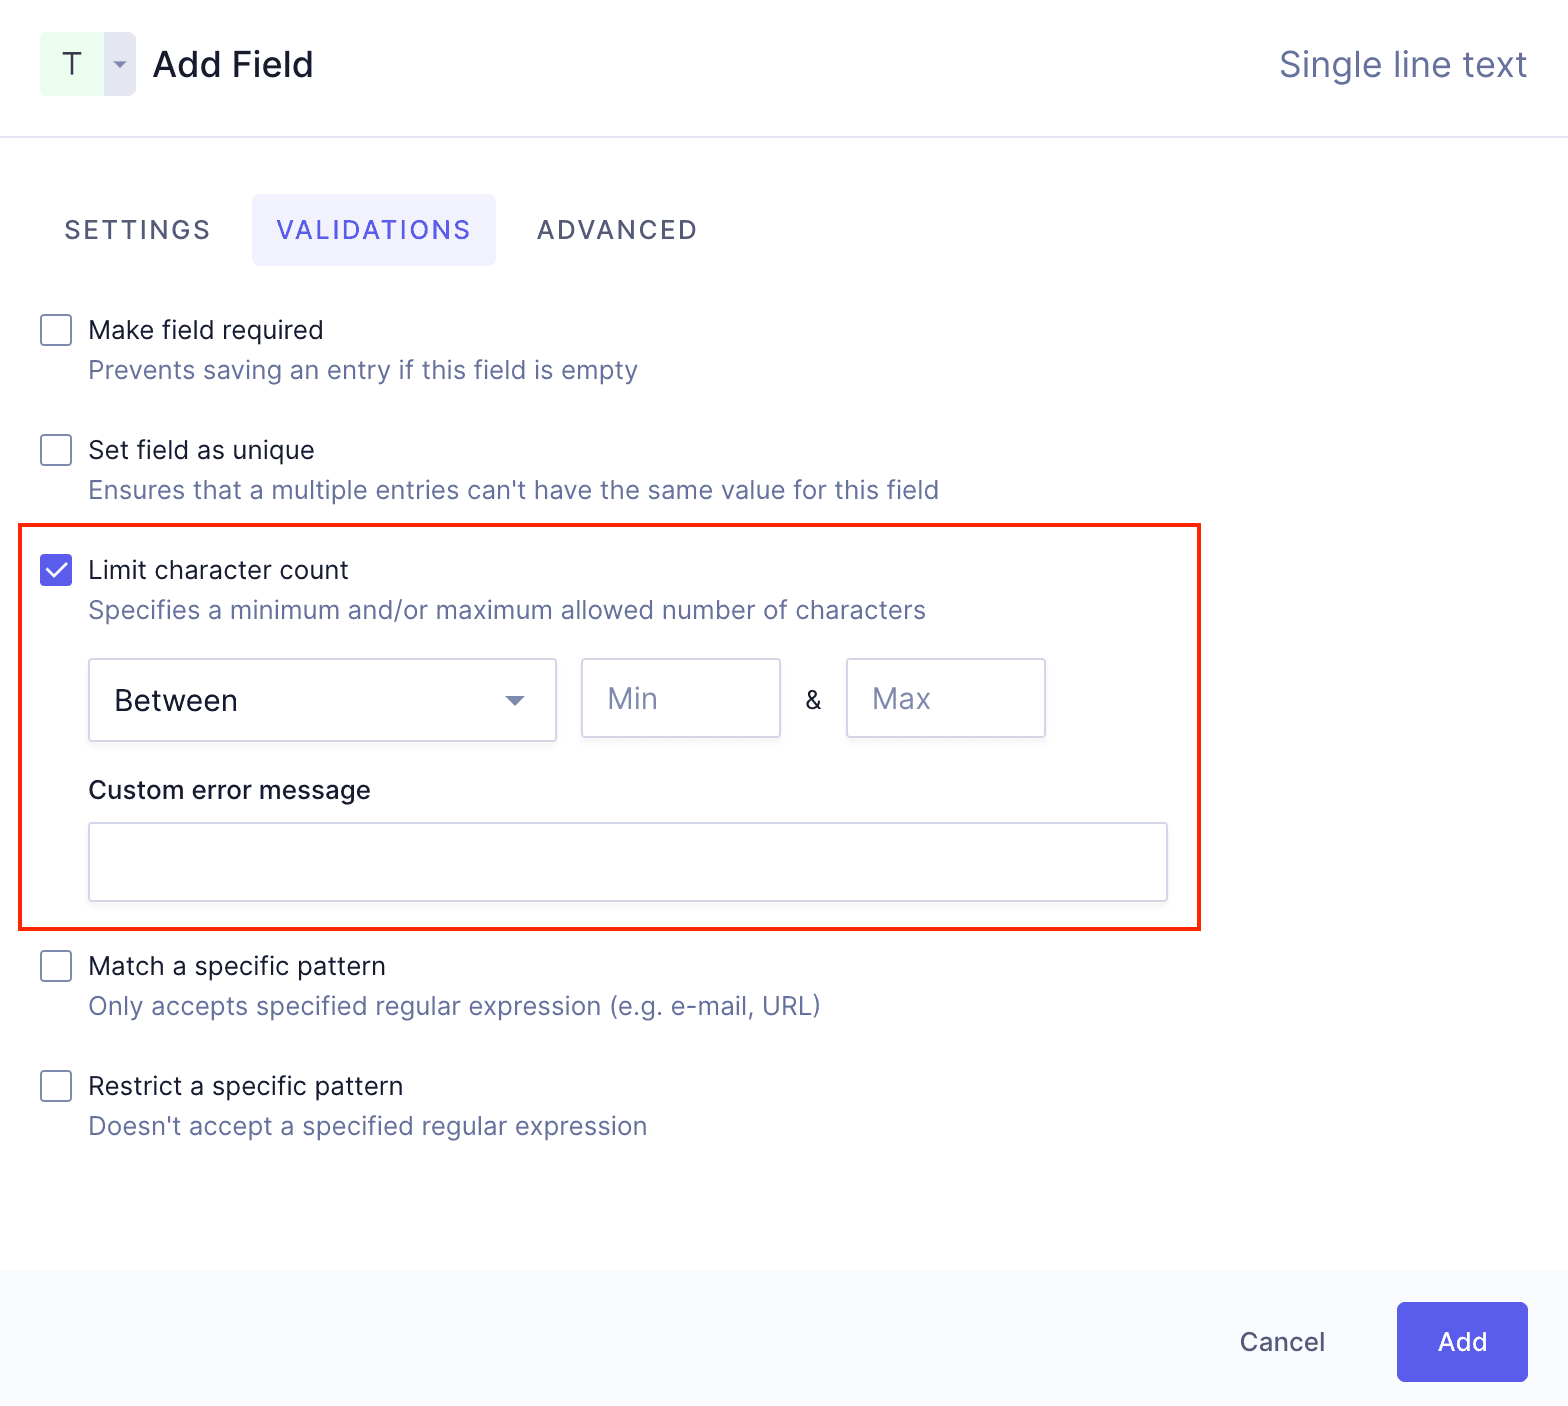Click the Add Field heading
This screenshot has width=1568, height=1406.
click(x=233, y=65)
